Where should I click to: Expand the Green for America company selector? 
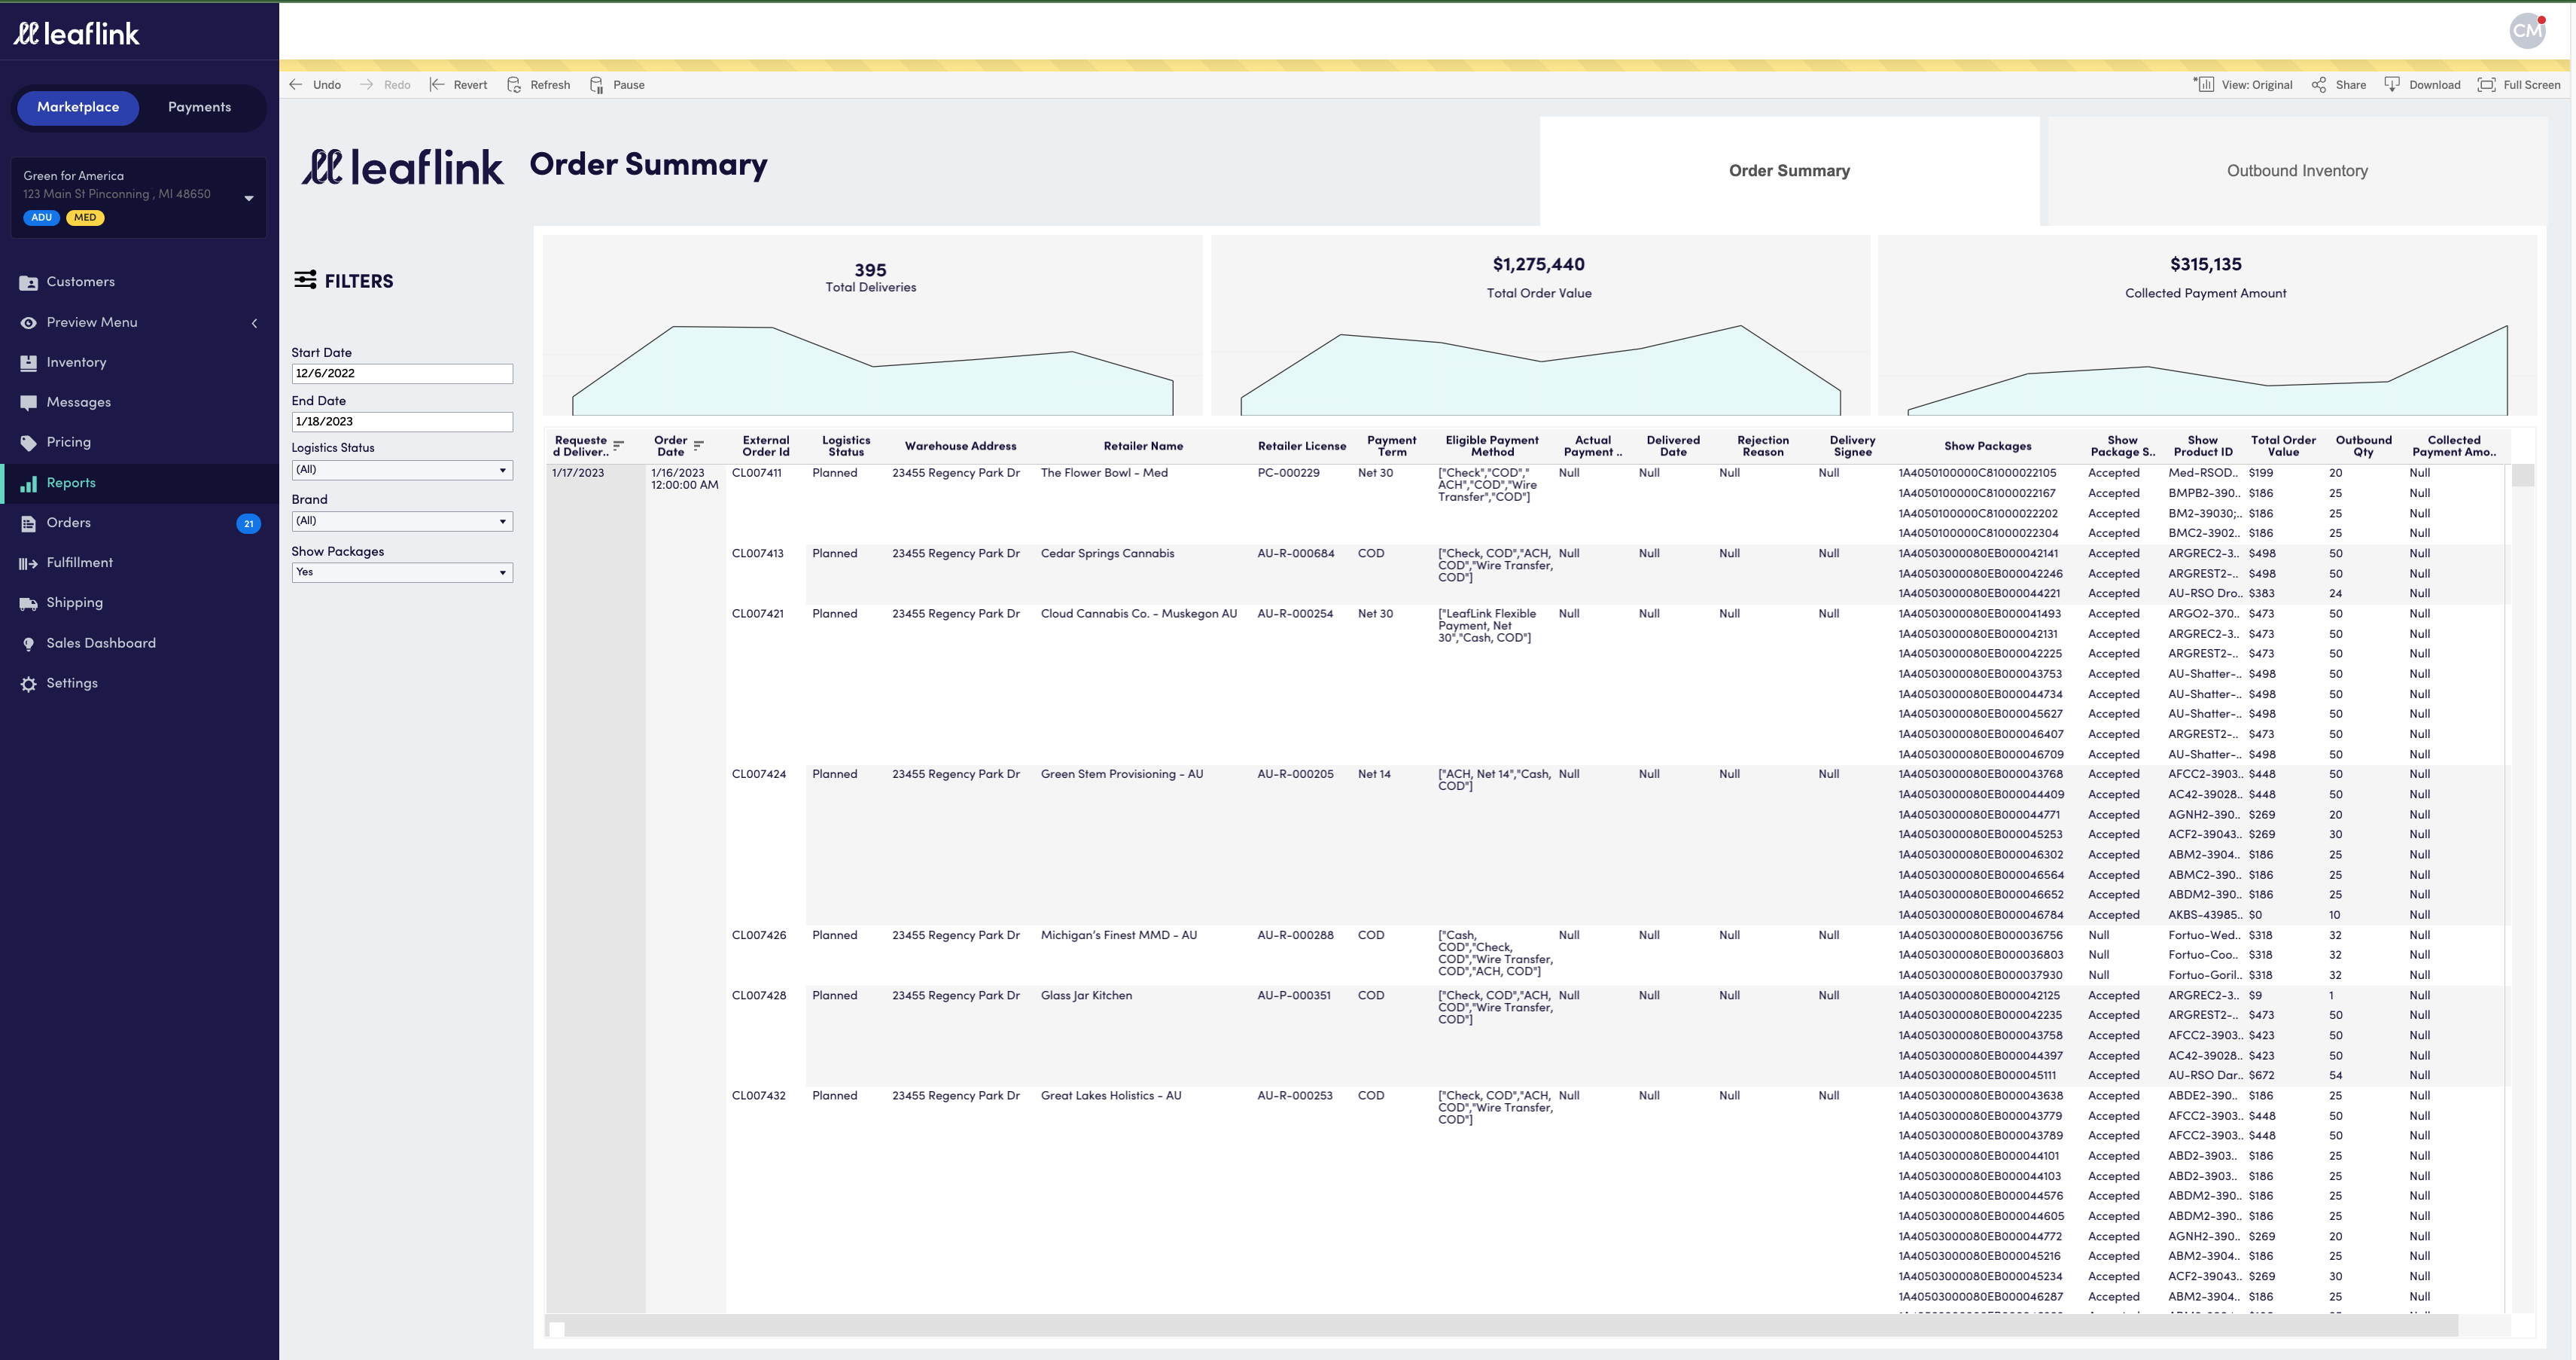[249, 197]
